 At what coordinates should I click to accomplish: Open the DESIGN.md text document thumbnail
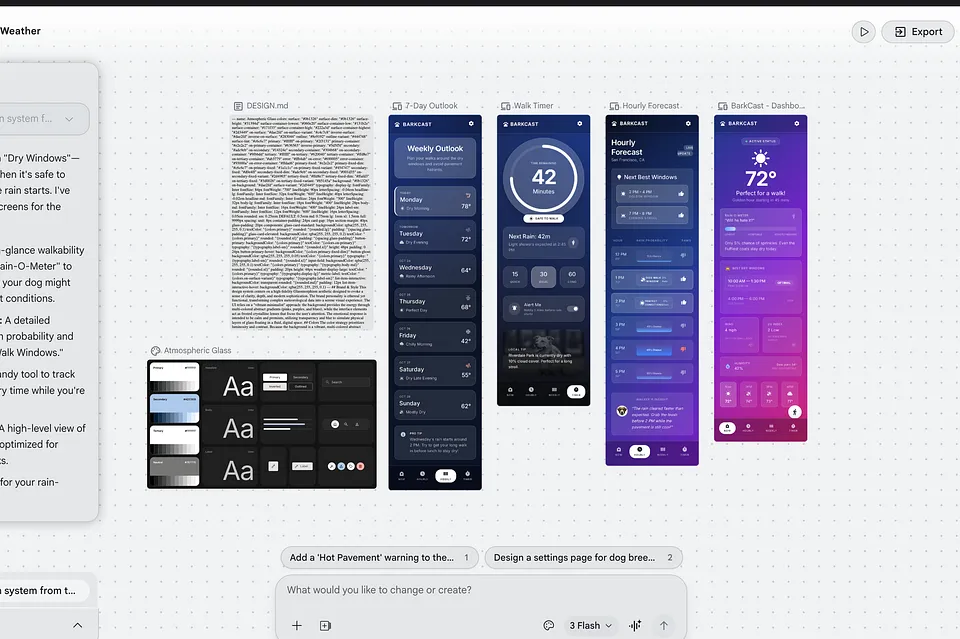tap(301, 222)
